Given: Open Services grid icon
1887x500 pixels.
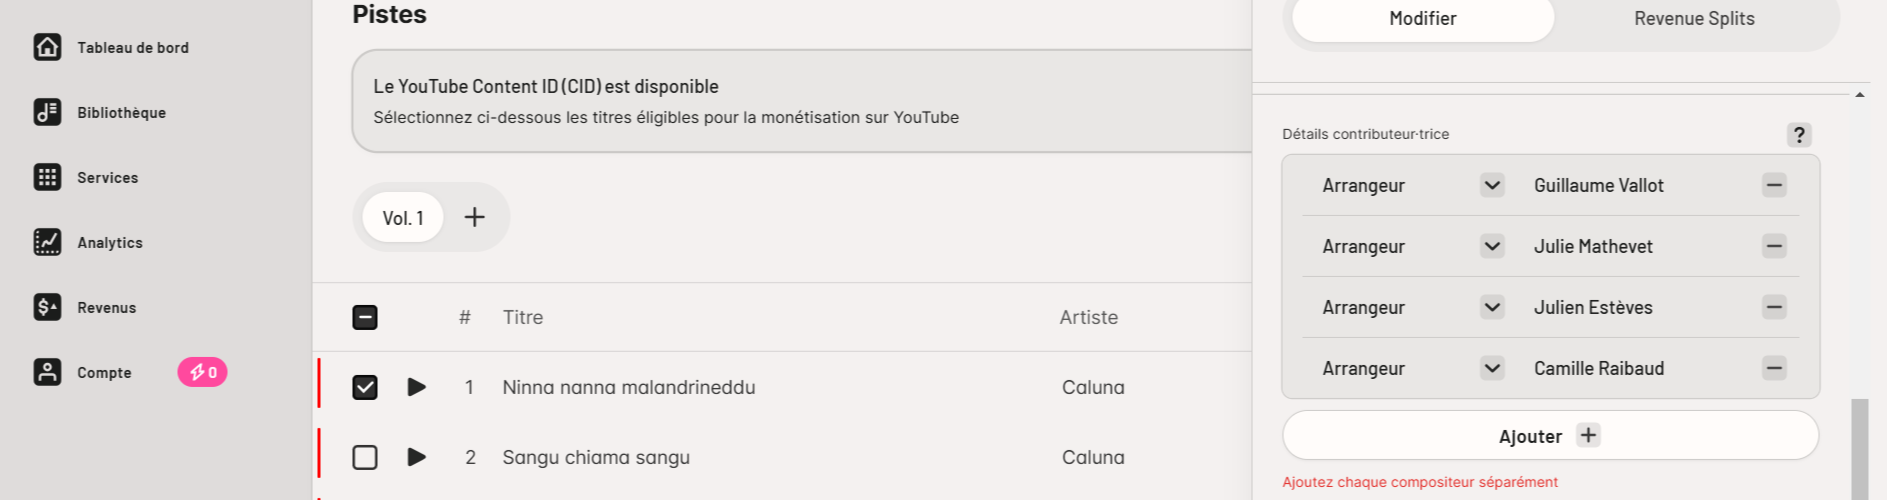Looking at the screenshot, I should 47,177.
